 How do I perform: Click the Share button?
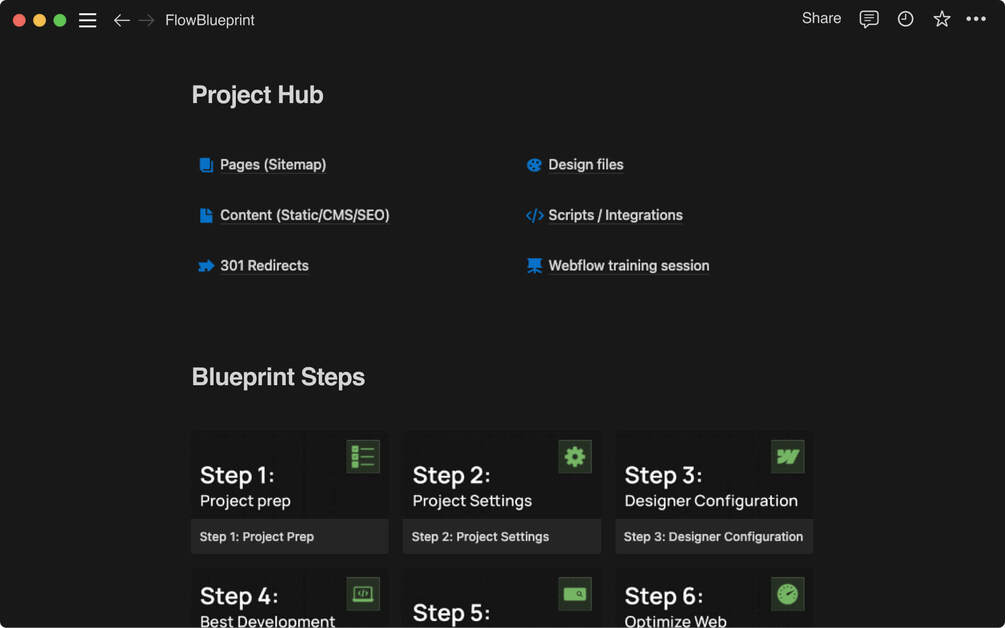[821, 18]
